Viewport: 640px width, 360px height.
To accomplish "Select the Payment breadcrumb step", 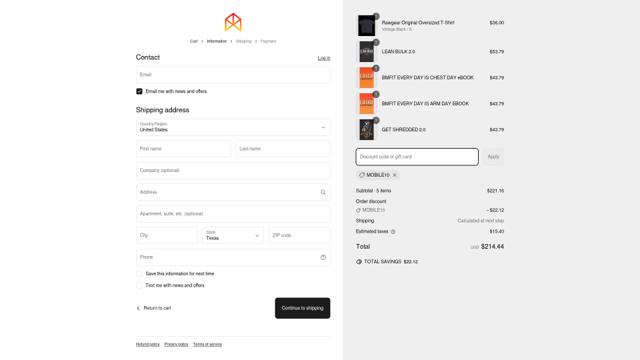I will pyautogui.click(x=268, y=41).
